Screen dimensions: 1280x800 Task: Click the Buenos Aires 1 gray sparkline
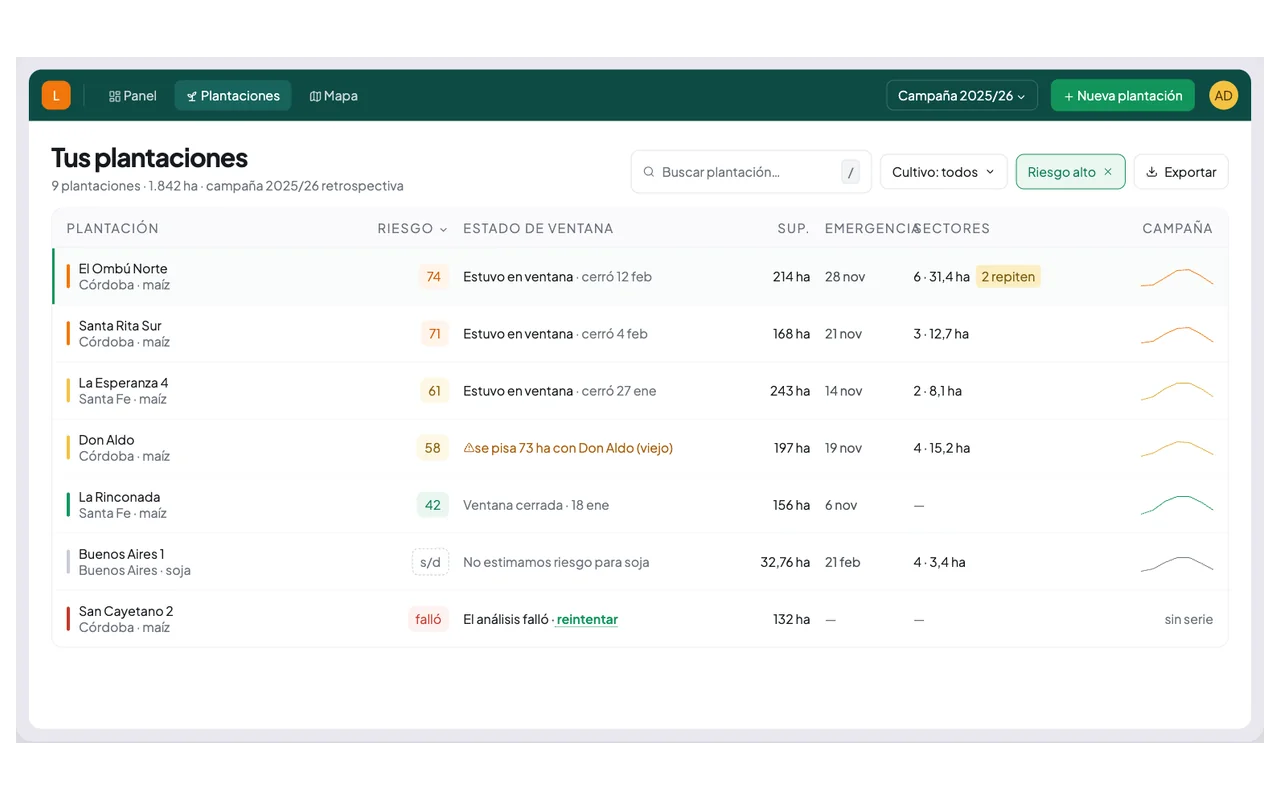click(x=1177, y=562)
